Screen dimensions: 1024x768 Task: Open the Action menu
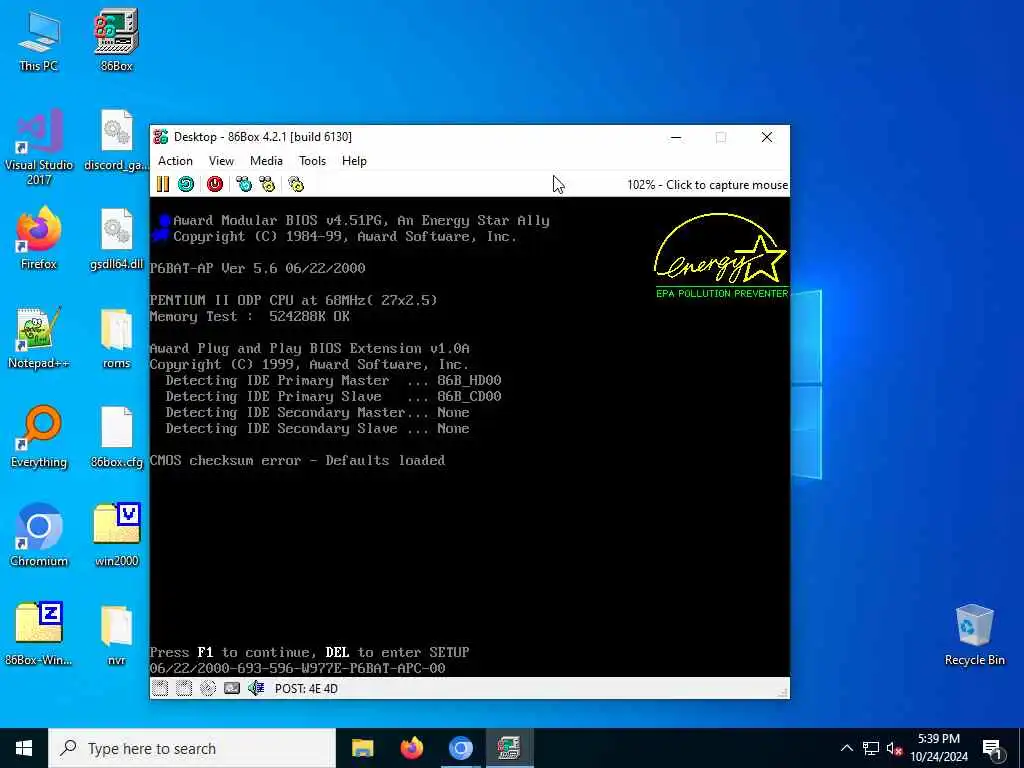point(175,161)
